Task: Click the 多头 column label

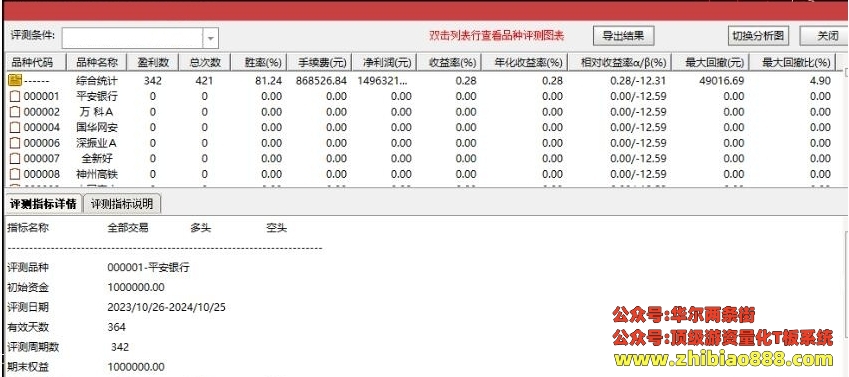Action: [x=200, y=228]
